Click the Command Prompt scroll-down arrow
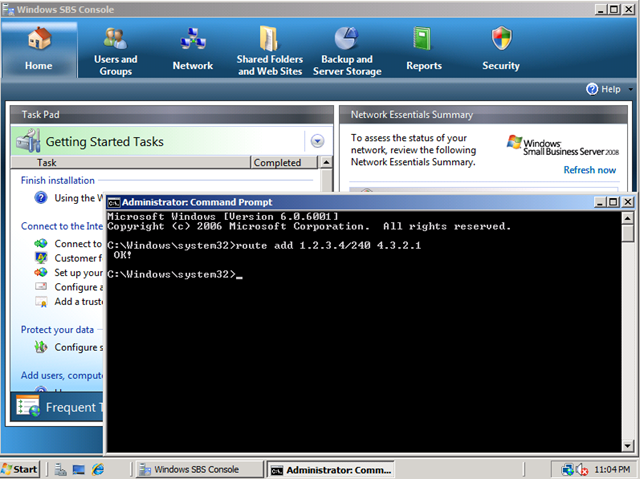The image size is (640, 479). [627, 446]
